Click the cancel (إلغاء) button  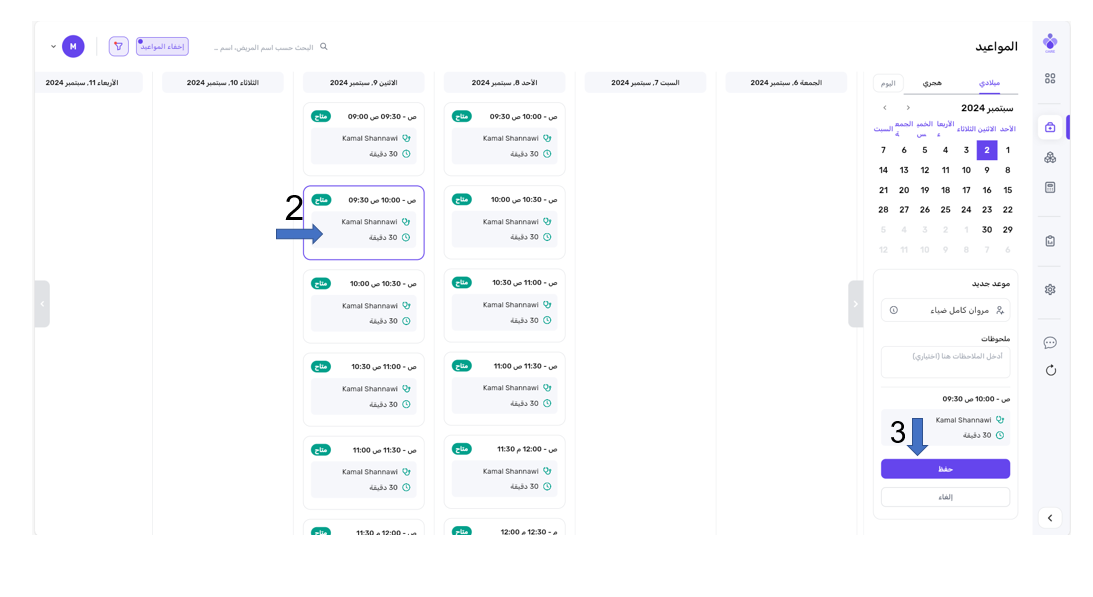945,497
